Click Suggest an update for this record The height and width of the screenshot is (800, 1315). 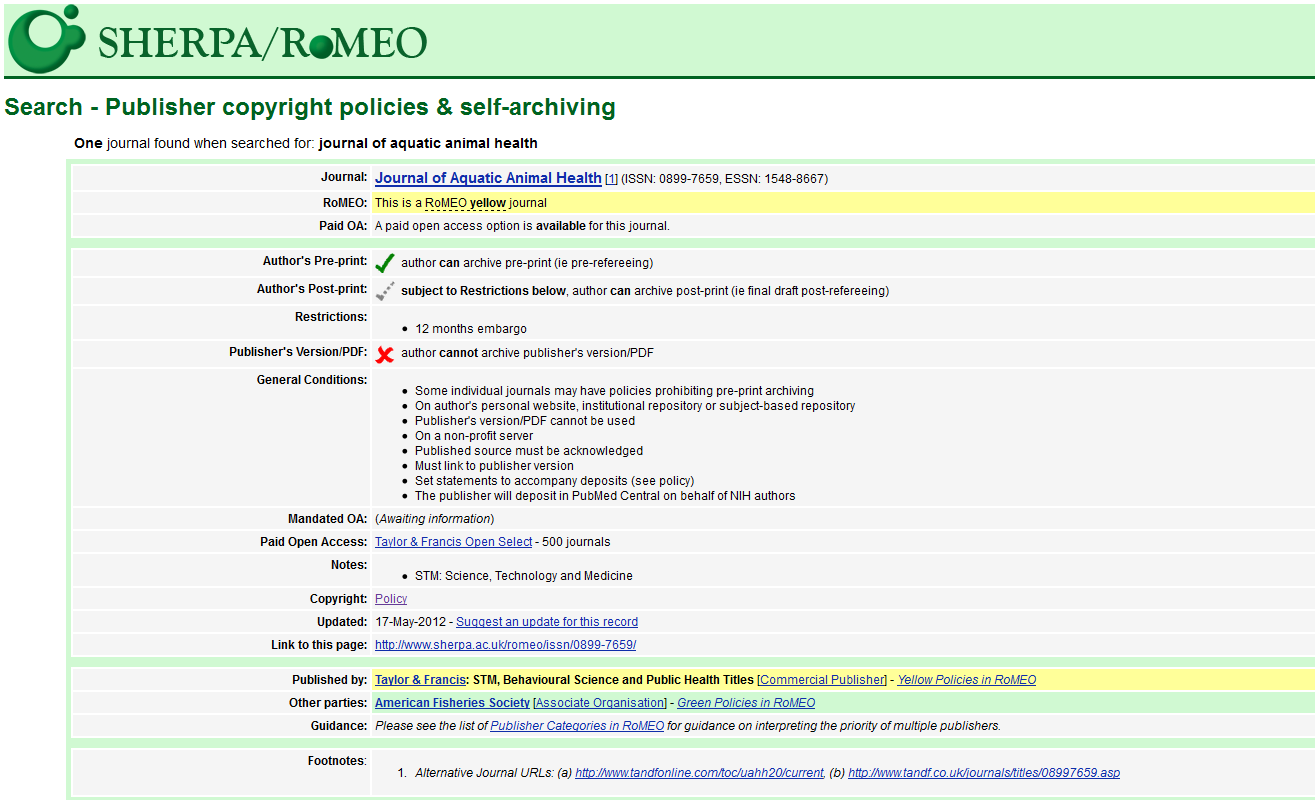pos(547,622)
